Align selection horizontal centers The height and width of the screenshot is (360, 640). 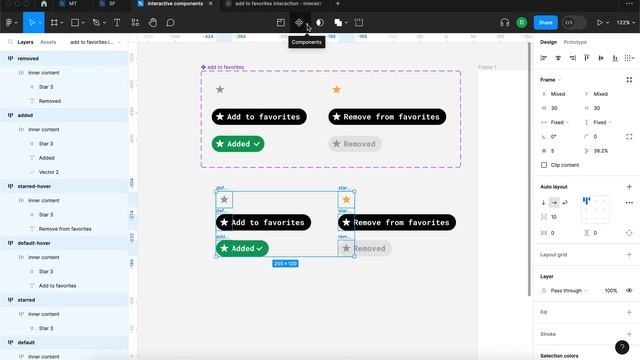tap(558, 58)
